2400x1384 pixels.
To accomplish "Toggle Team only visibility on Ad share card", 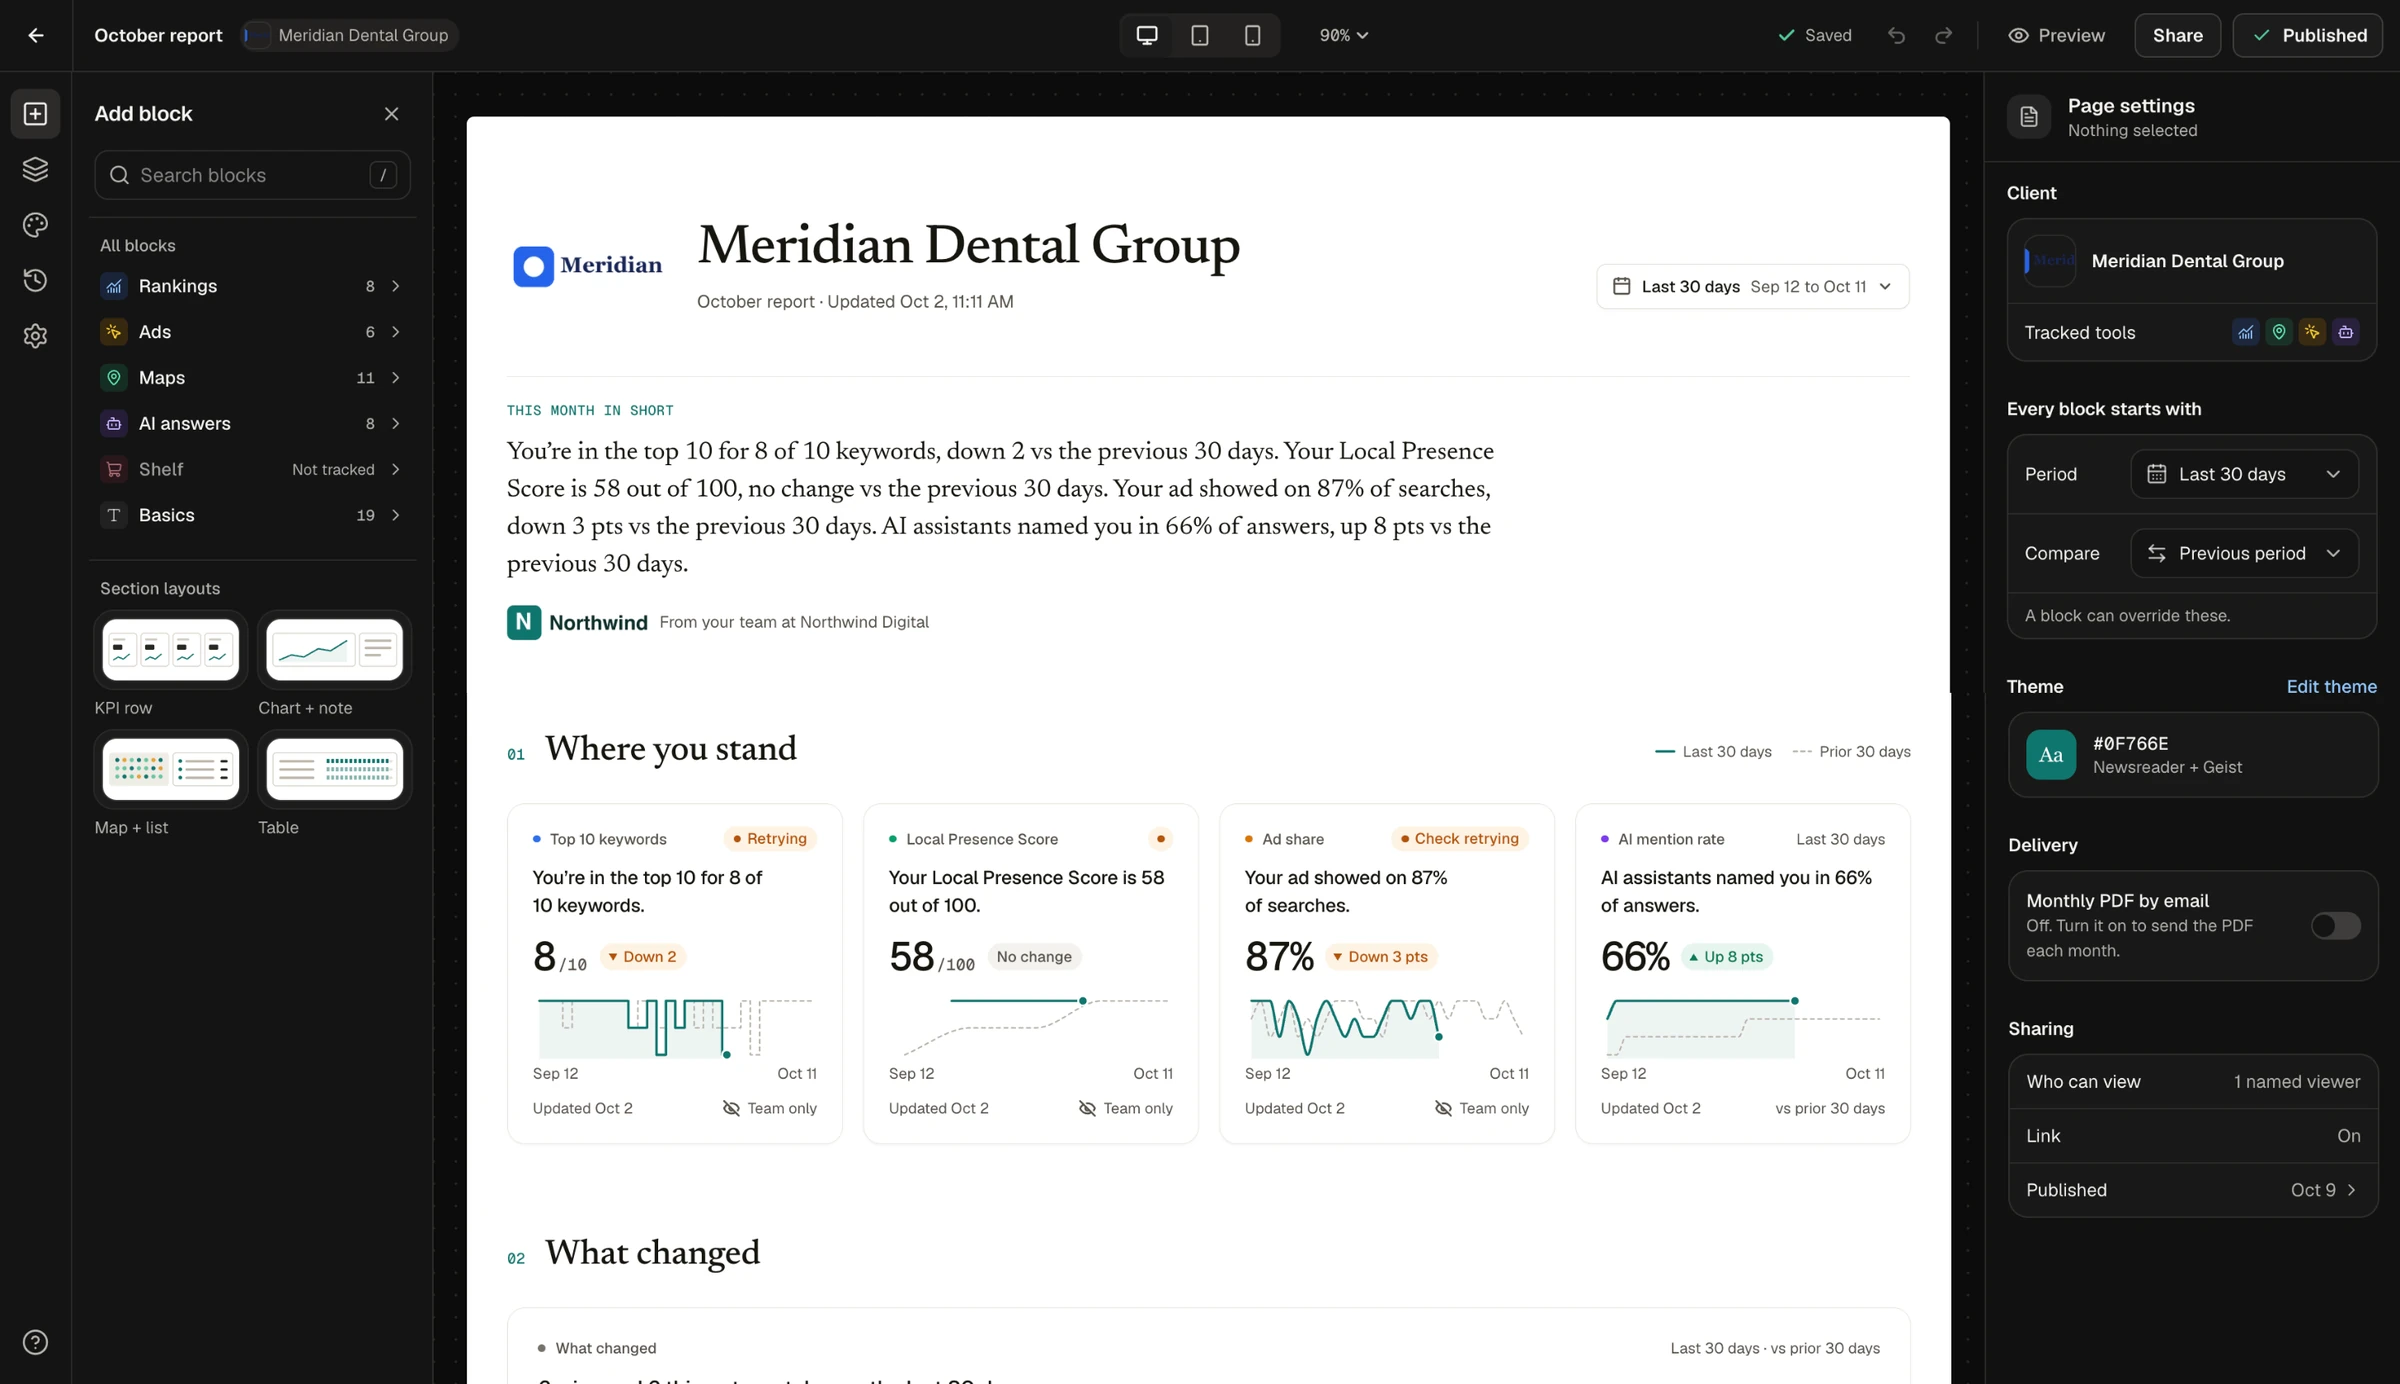I will tap(1482, 1108).
